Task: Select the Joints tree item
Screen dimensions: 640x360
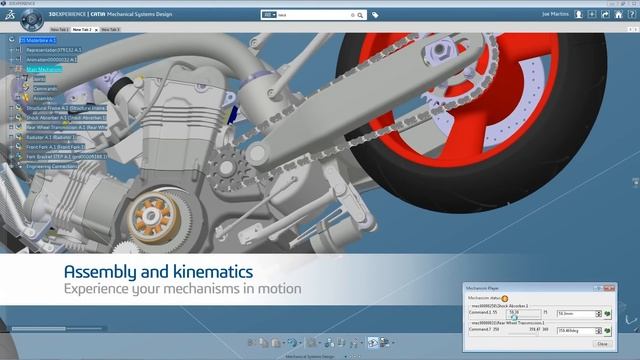Action: tap(39, 79)
